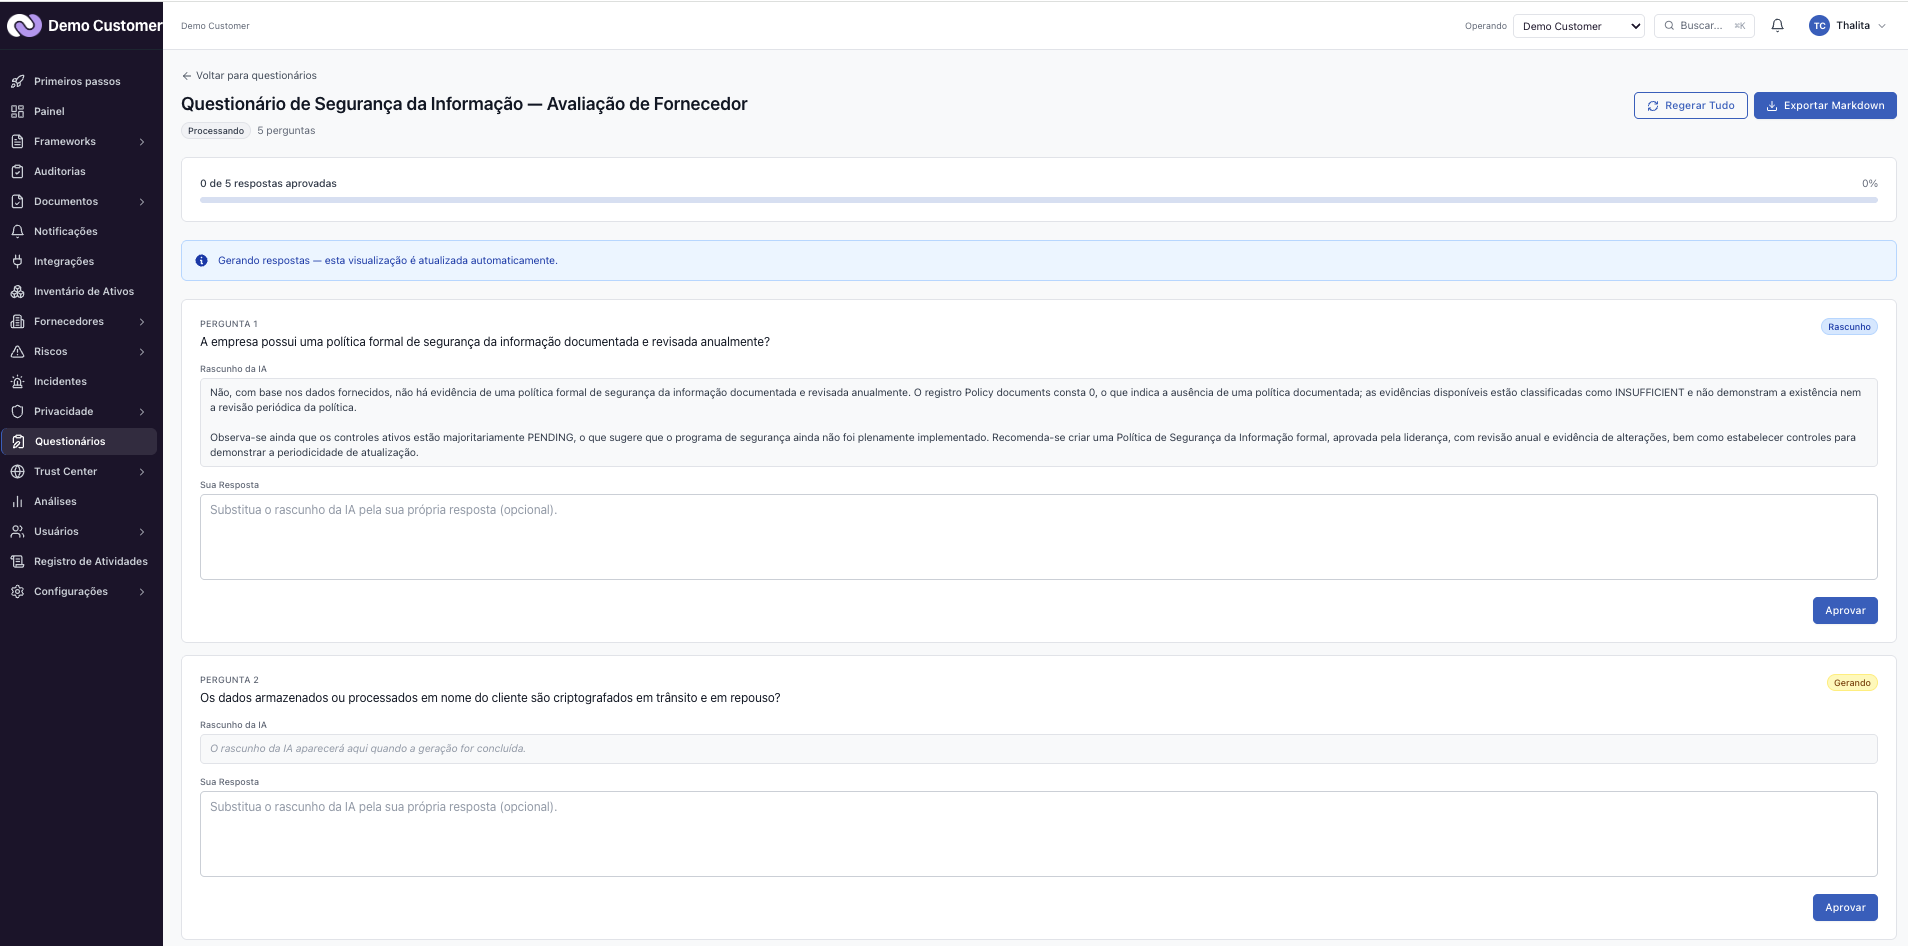Viewport: 1908px width, 946px height.
Task: Click Regerar Tudo button
Action: pos(1691,105)
